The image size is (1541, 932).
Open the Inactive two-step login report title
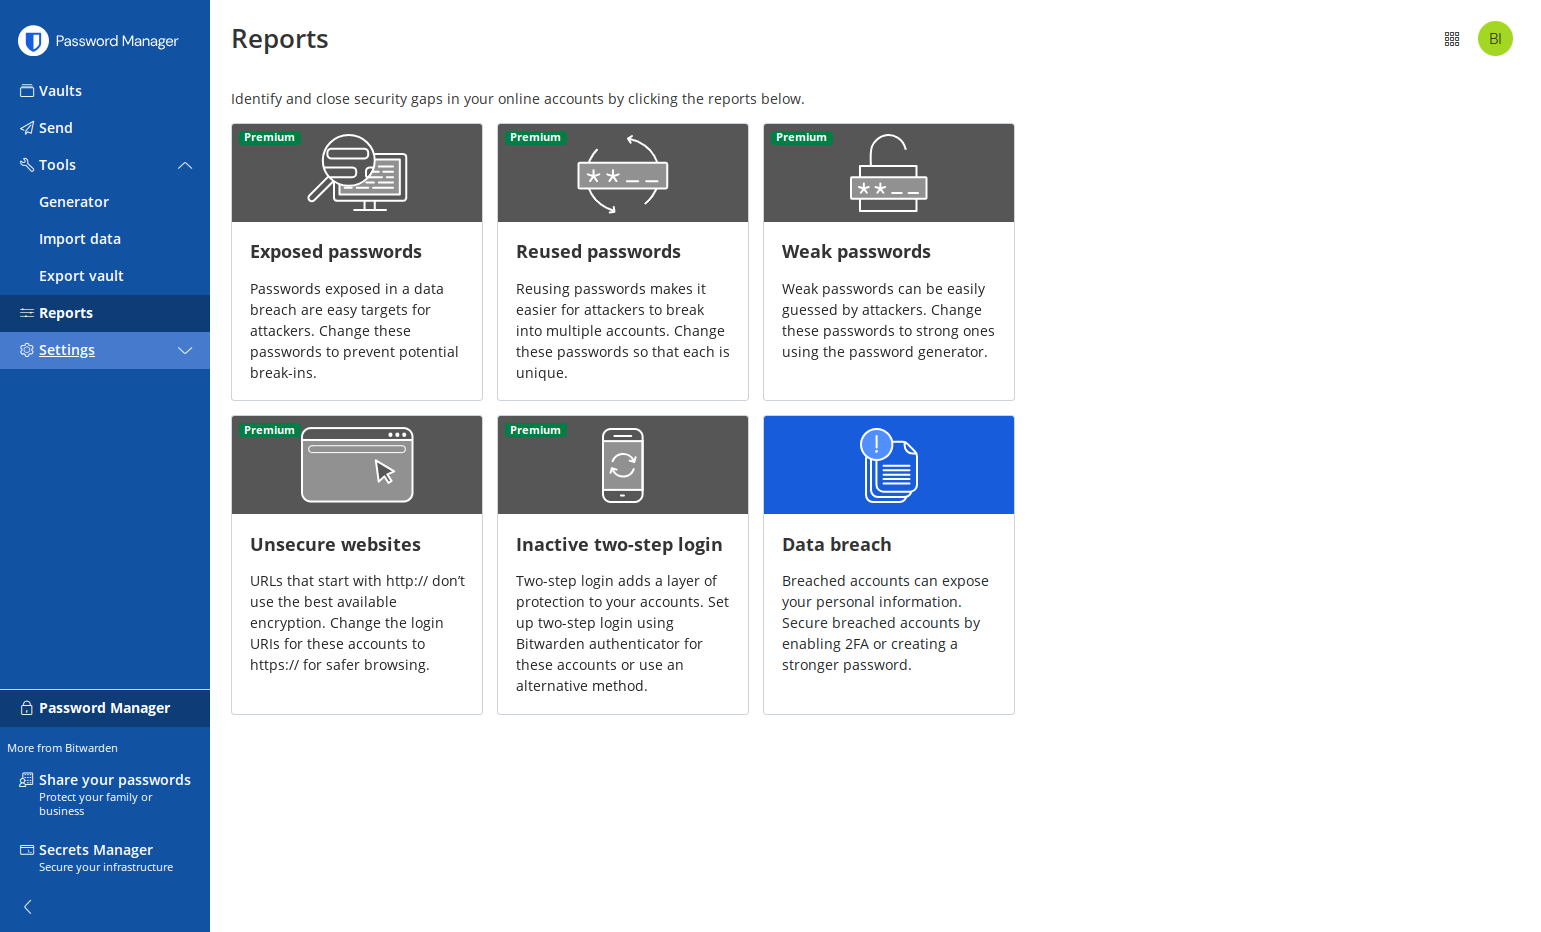pos(619,545)
